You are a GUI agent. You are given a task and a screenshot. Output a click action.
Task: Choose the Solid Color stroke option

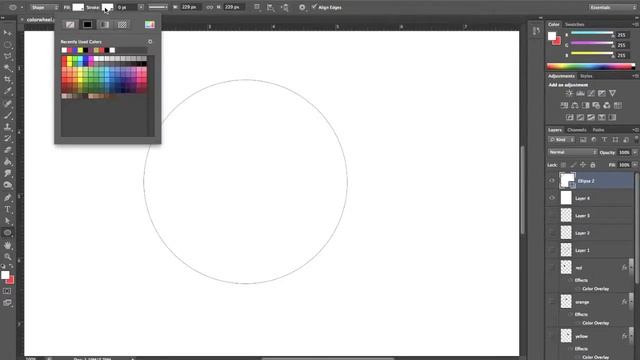point(87,25)
